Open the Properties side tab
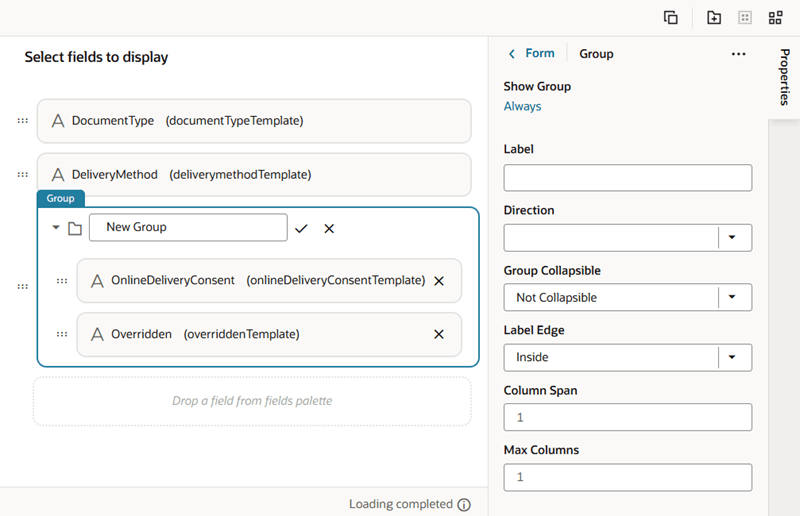 tap(784, 76)
